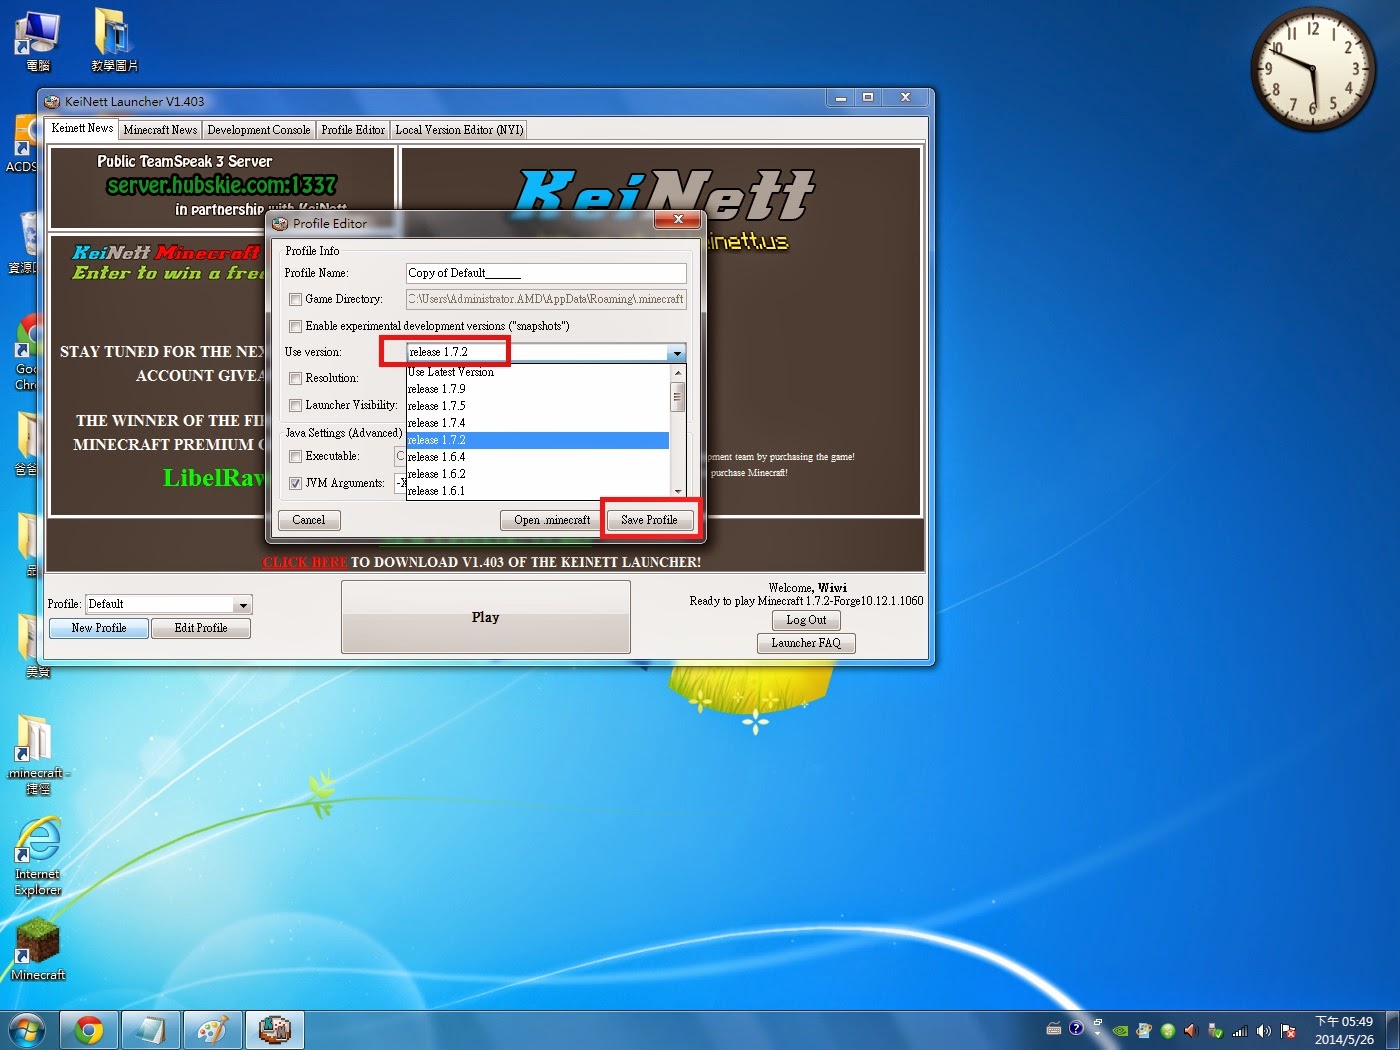Screen dimensions: 1400x1050
Task: Toggle the Executable checkbox
Action: (x=295, y=456)
